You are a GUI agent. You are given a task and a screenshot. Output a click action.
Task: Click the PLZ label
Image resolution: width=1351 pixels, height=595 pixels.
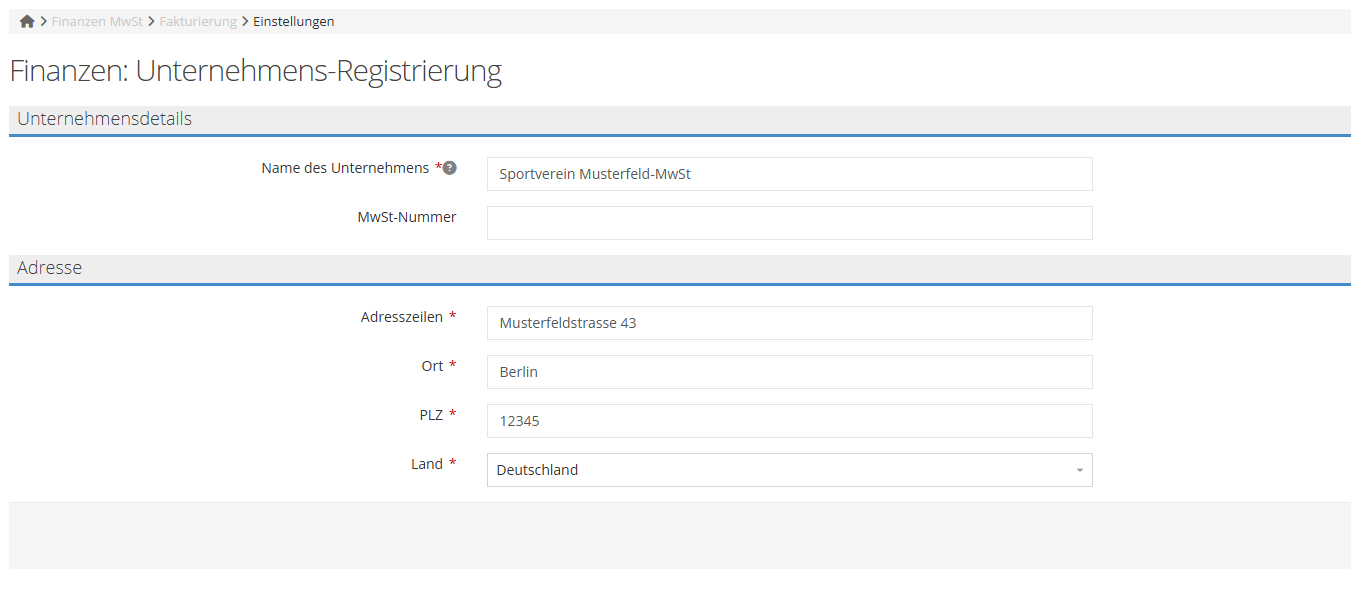tap(431, 415)
